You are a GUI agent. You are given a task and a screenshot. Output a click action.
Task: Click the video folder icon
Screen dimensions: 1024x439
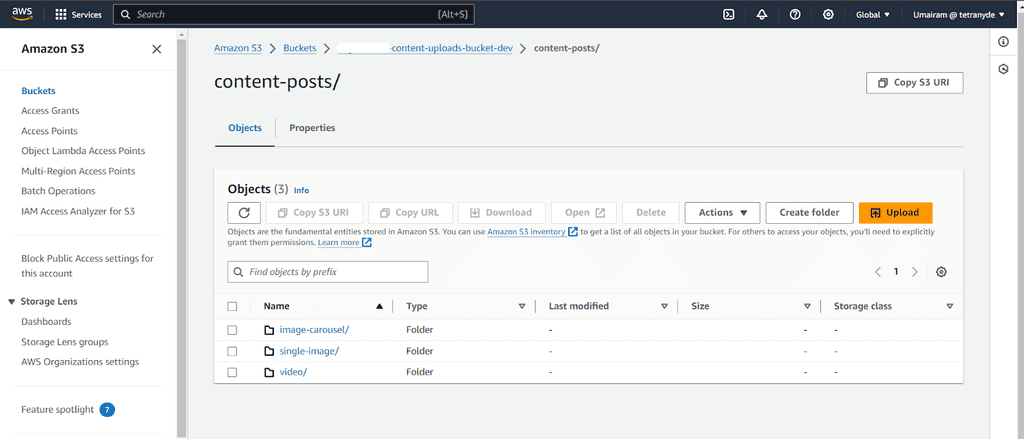(x=269, y=372)
